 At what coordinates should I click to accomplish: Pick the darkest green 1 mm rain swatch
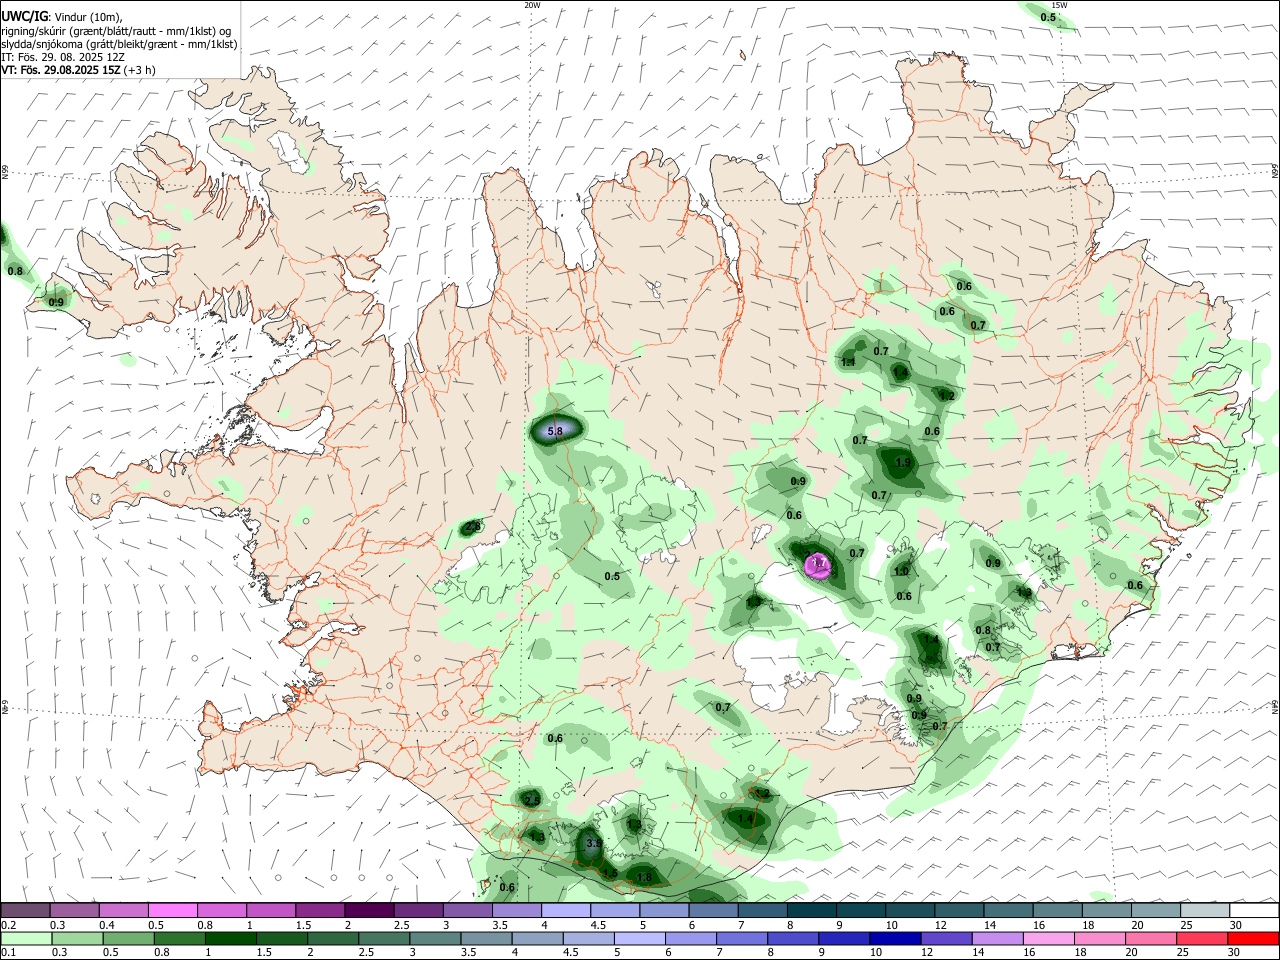230,938
